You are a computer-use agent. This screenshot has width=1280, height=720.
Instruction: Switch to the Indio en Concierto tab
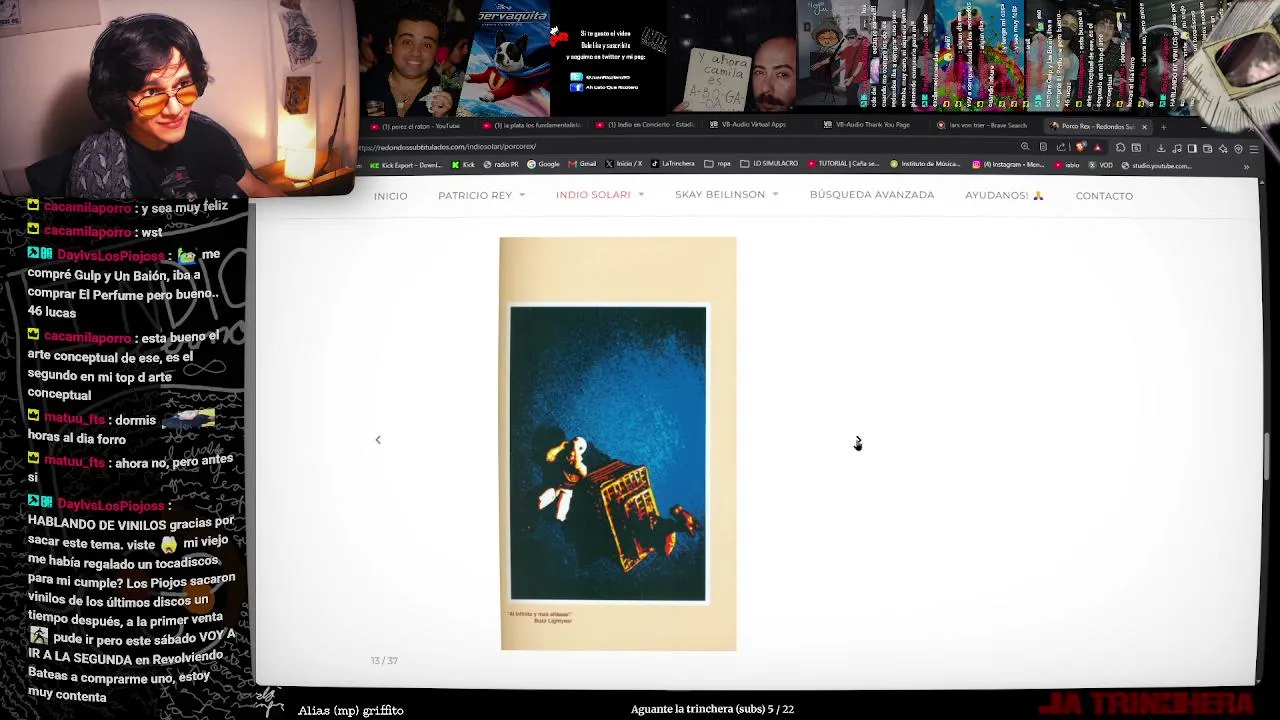(x=645, y=126)
